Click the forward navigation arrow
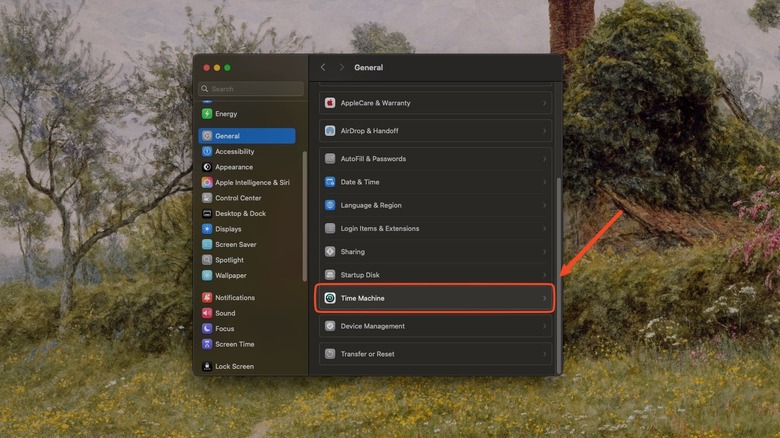This screenshot has width=780, height=438. pos(341,67)
